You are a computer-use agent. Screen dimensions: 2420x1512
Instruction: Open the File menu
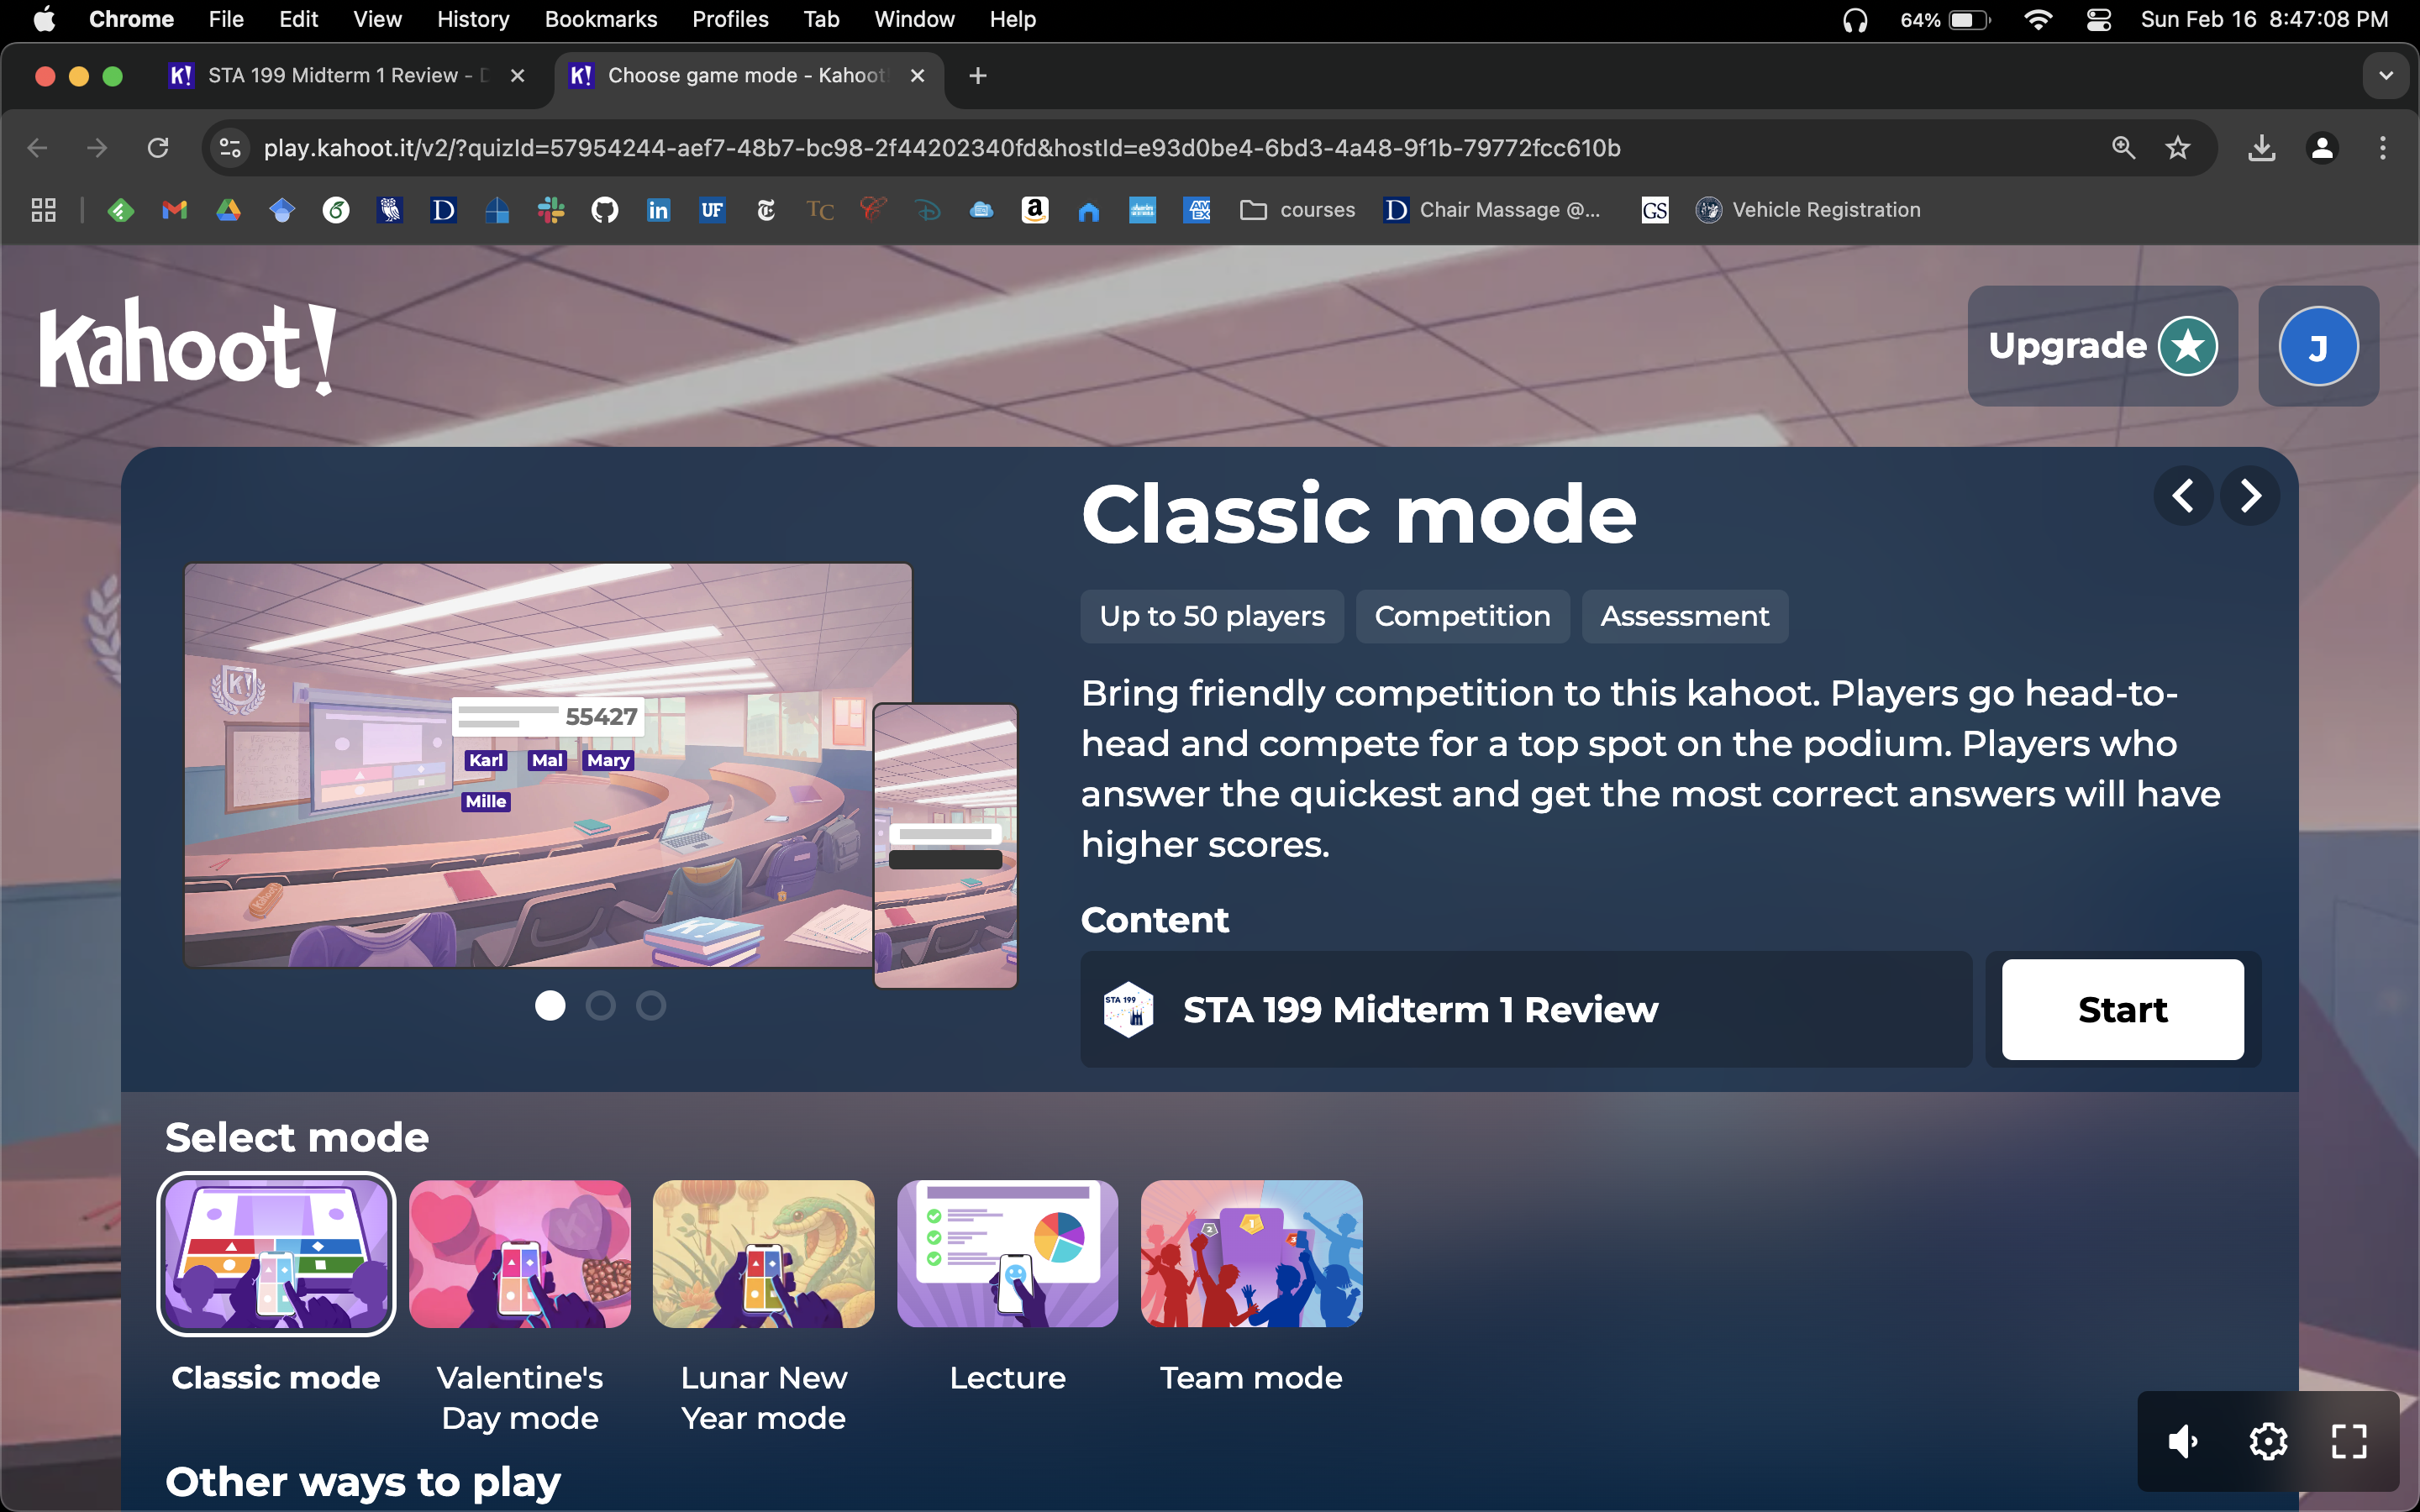(226, 19)
